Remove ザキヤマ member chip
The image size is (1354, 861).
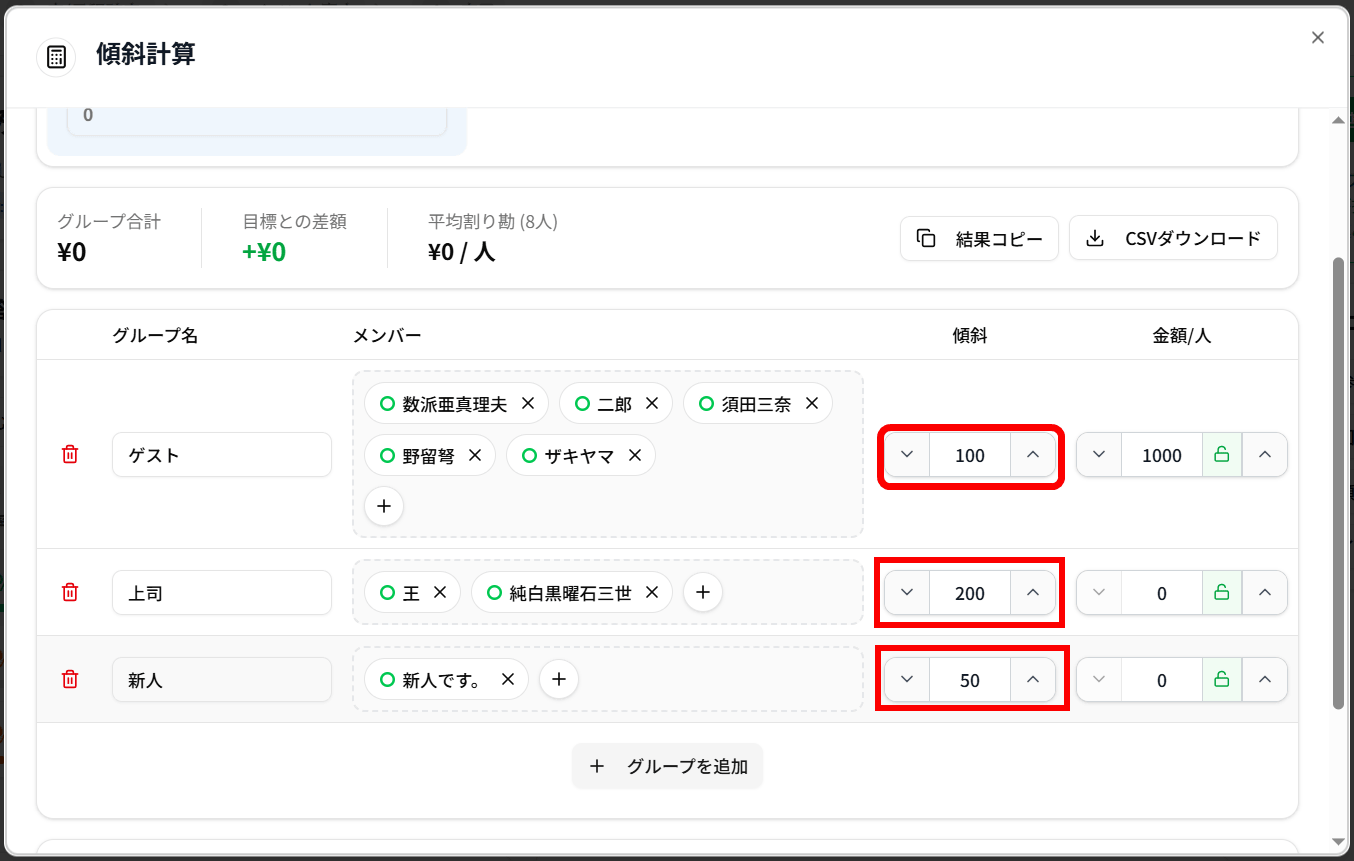tap(634, 456)
